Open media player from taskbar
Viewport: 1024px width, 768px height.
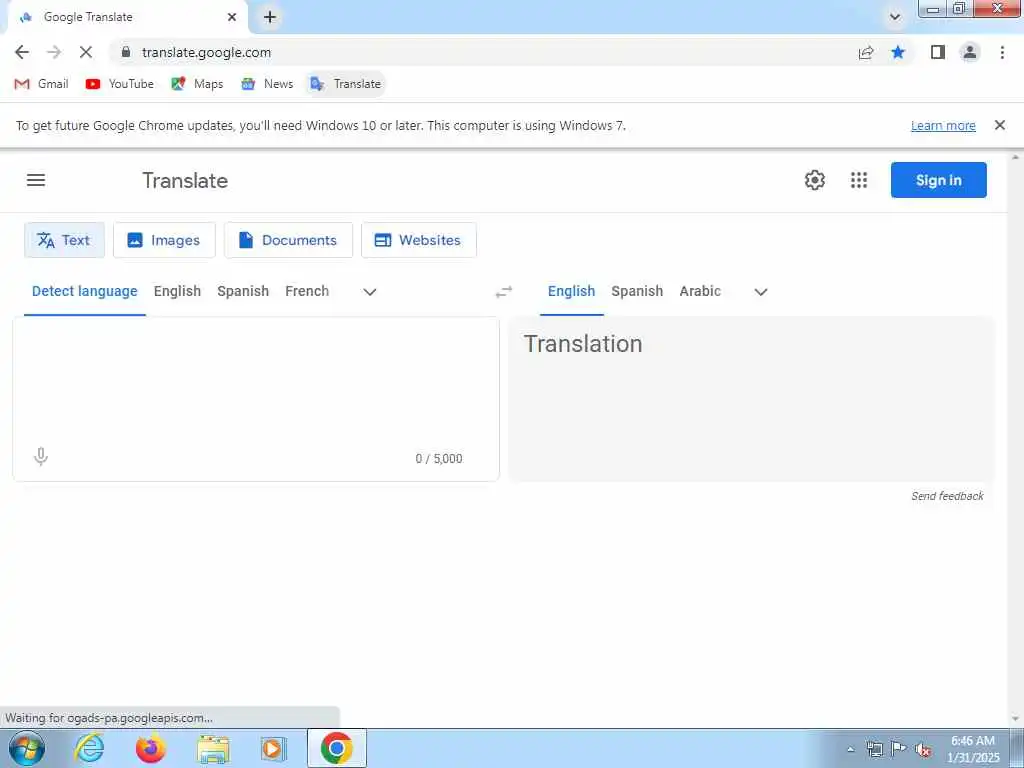(272, 748)
